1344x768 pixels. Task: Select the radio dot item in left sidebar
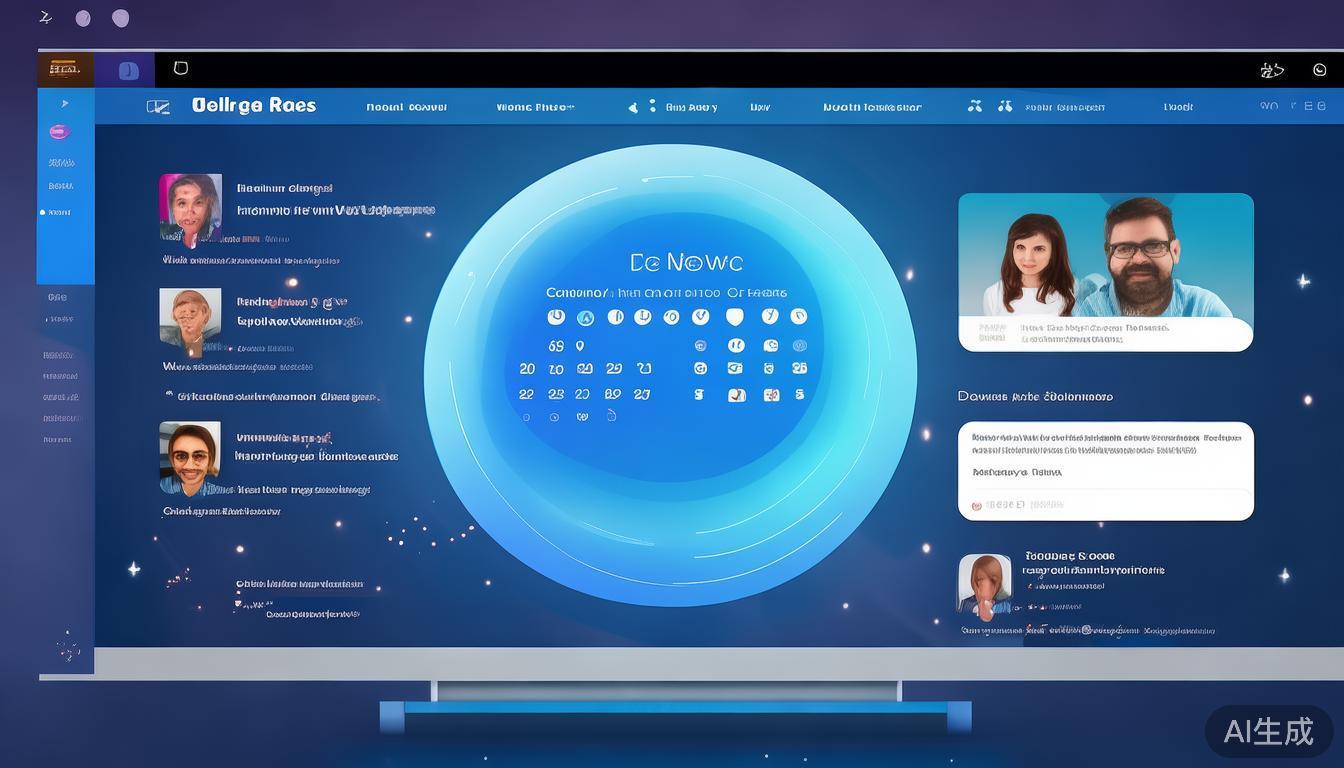coord(43,212)
